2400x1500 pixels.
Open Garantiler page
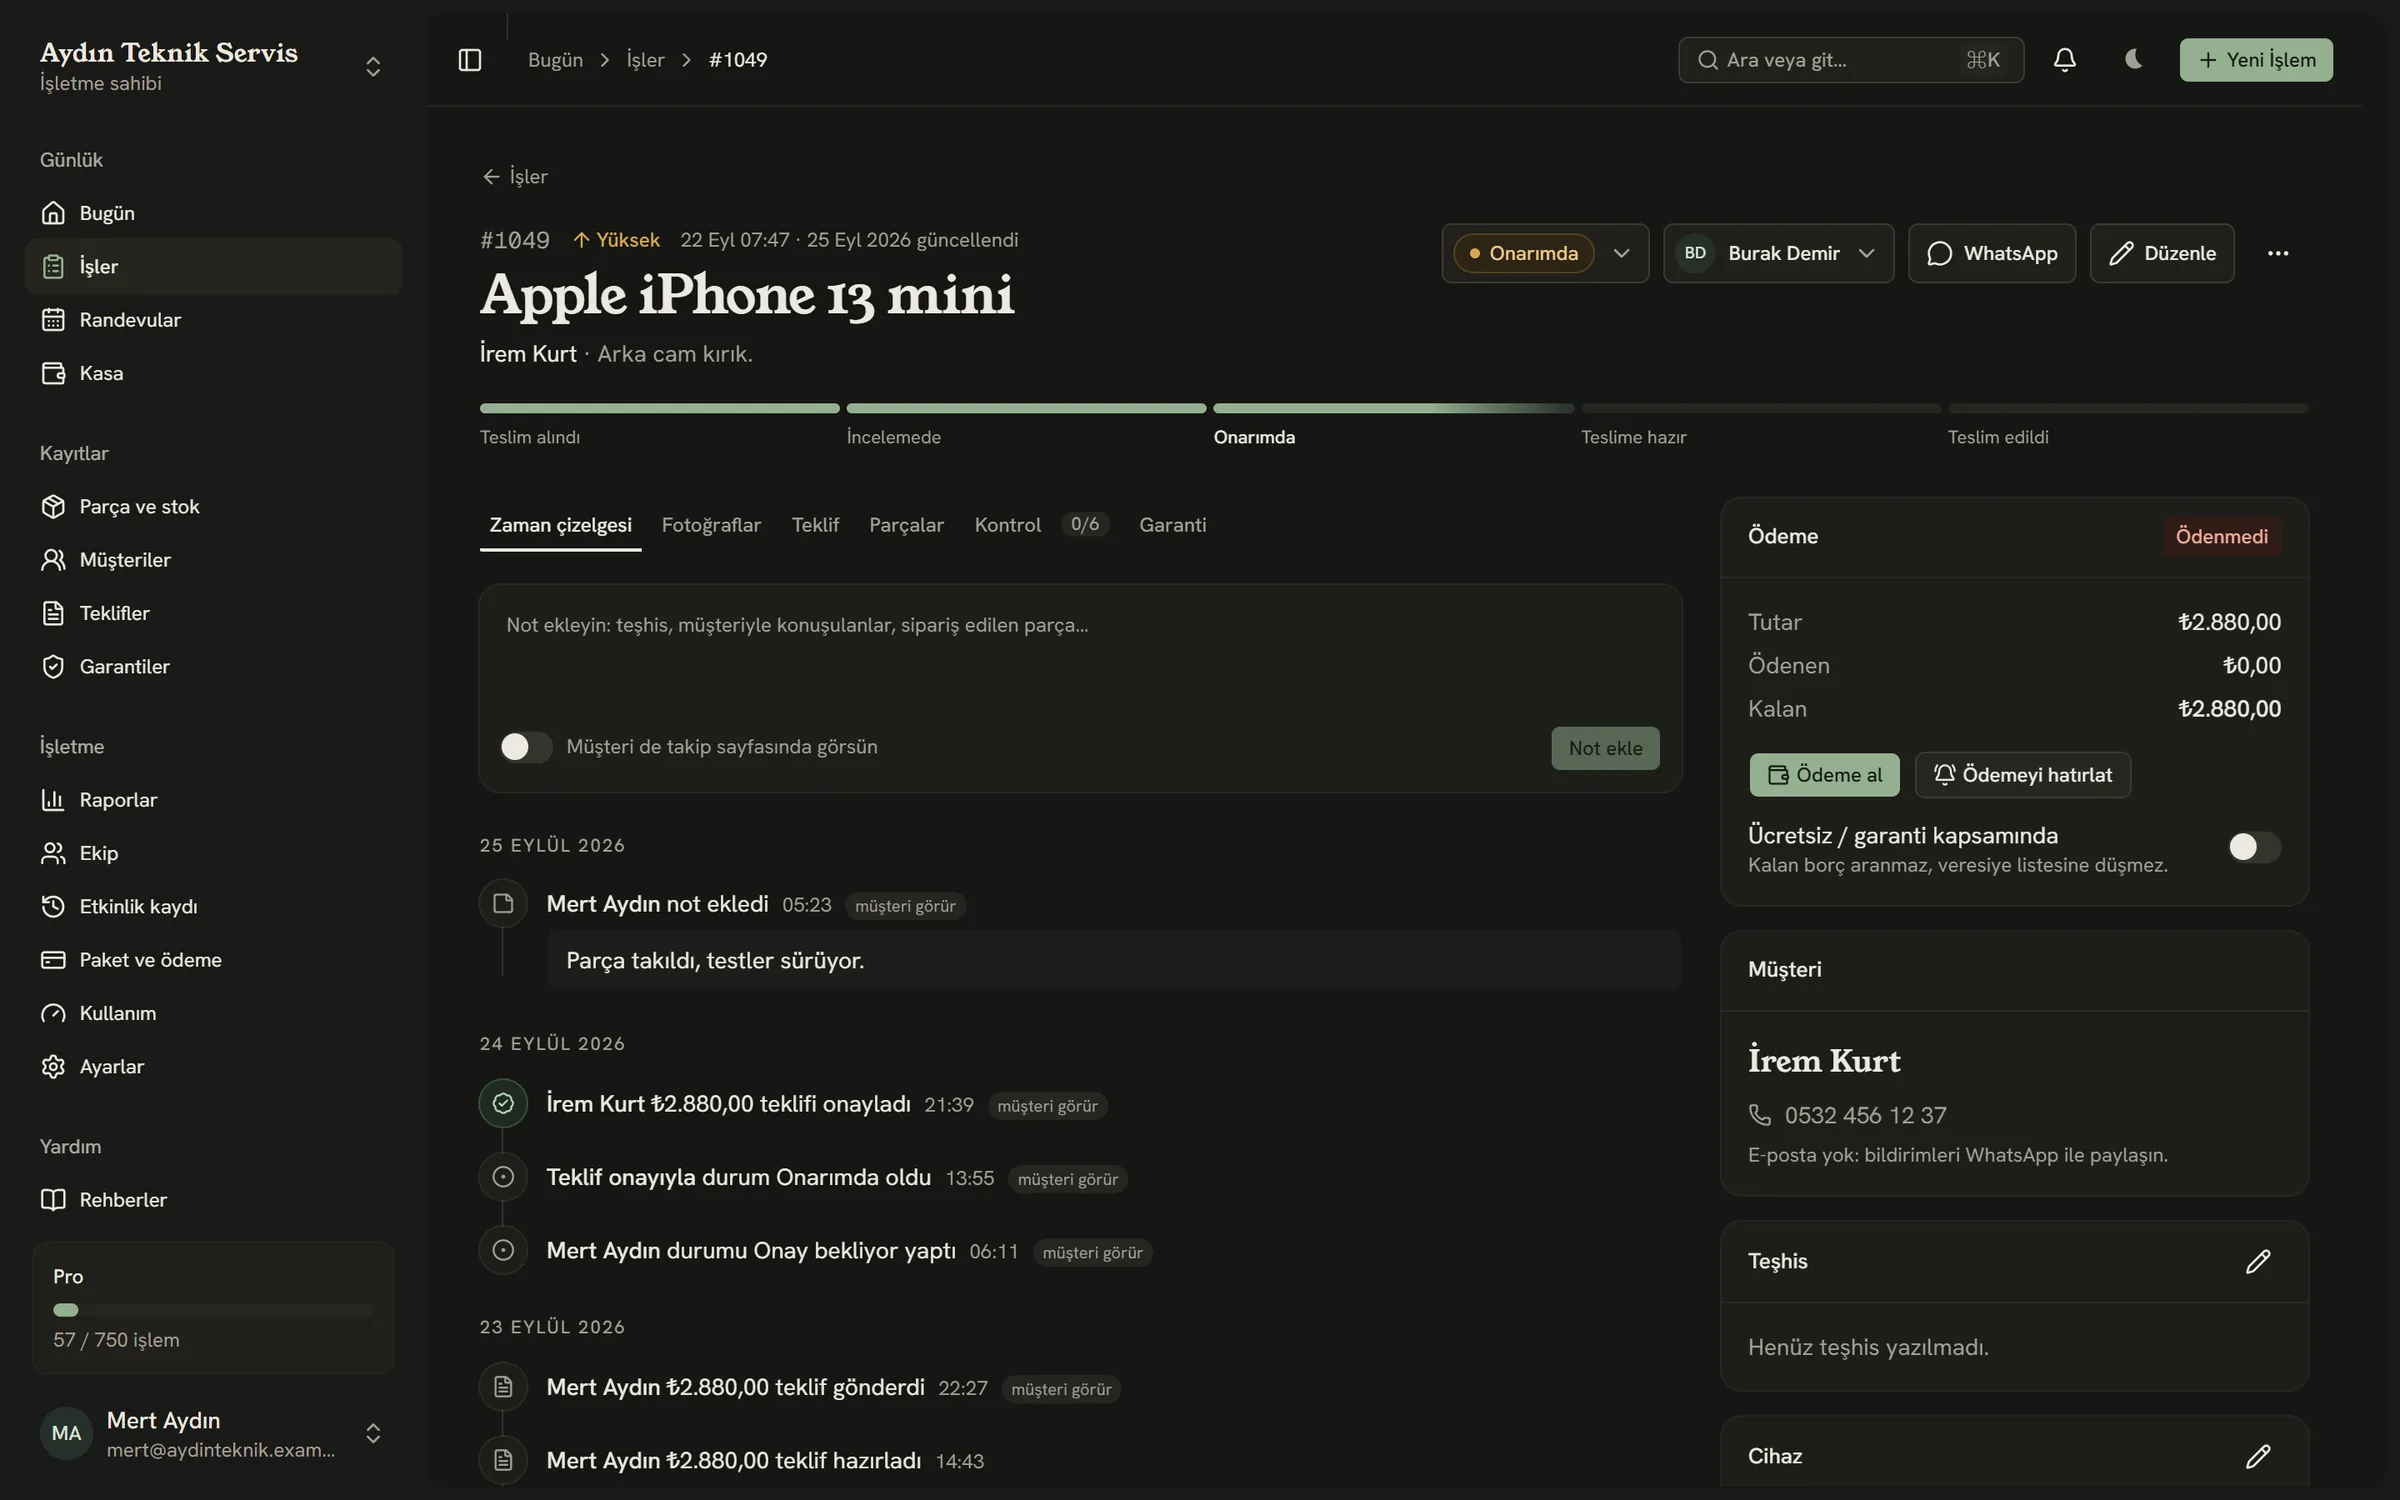[x=213, y=667]
